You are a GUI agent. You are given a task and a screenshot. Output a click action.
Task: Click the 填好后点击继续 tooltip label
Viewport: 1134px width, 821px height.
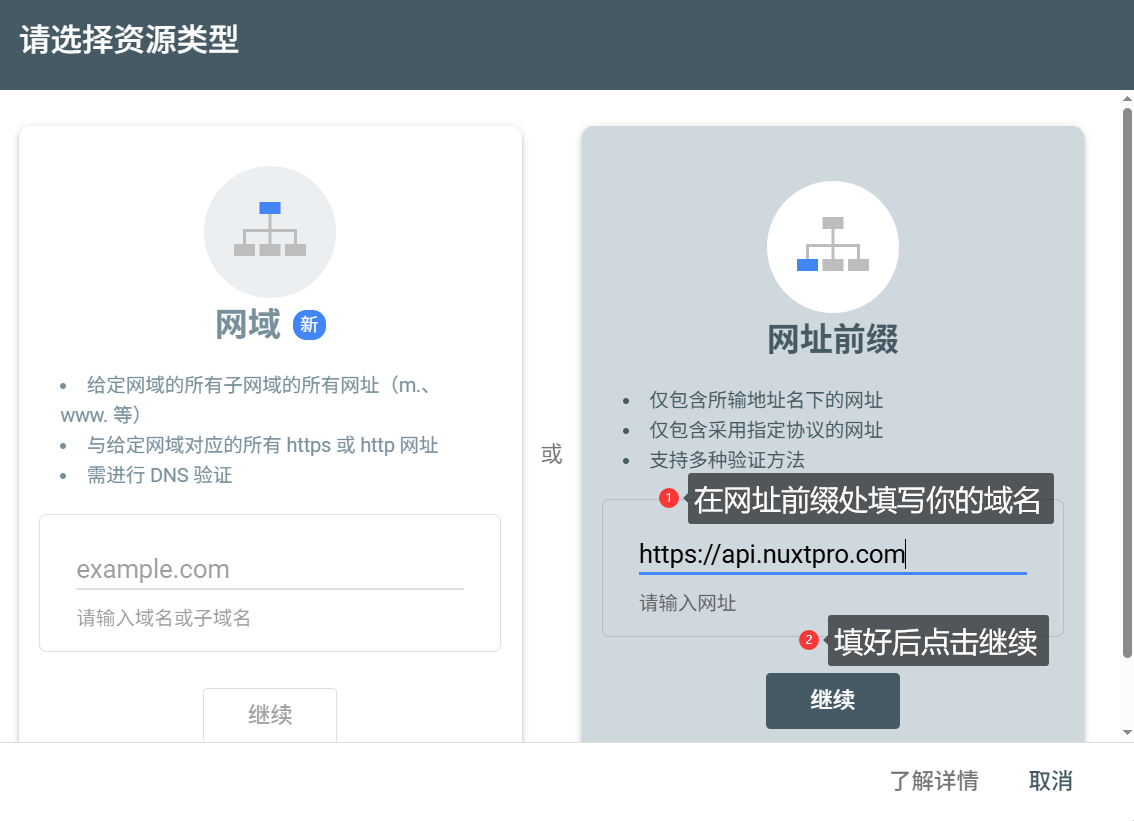coord(937,641)
